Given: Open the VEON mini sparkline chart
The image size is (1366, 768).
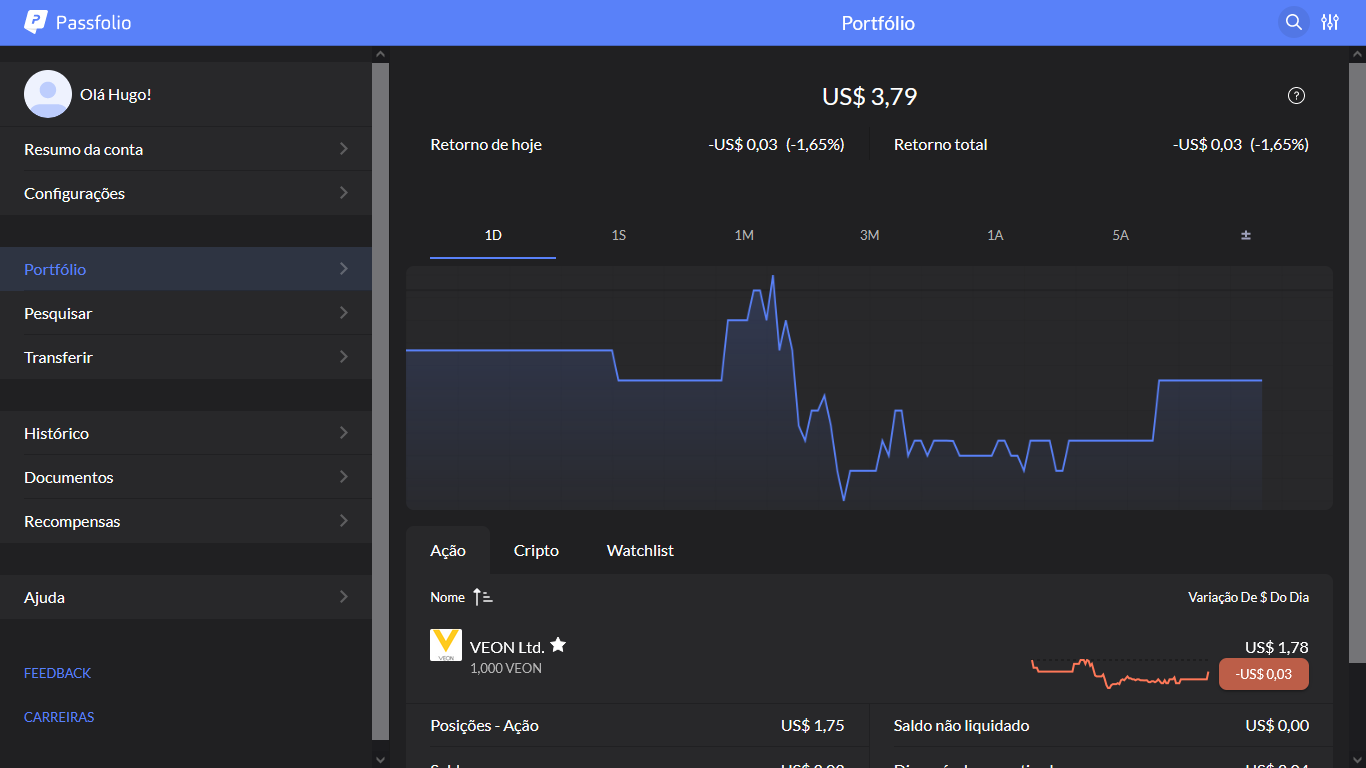Looking at the screenshot, I should pos(1120,673).
